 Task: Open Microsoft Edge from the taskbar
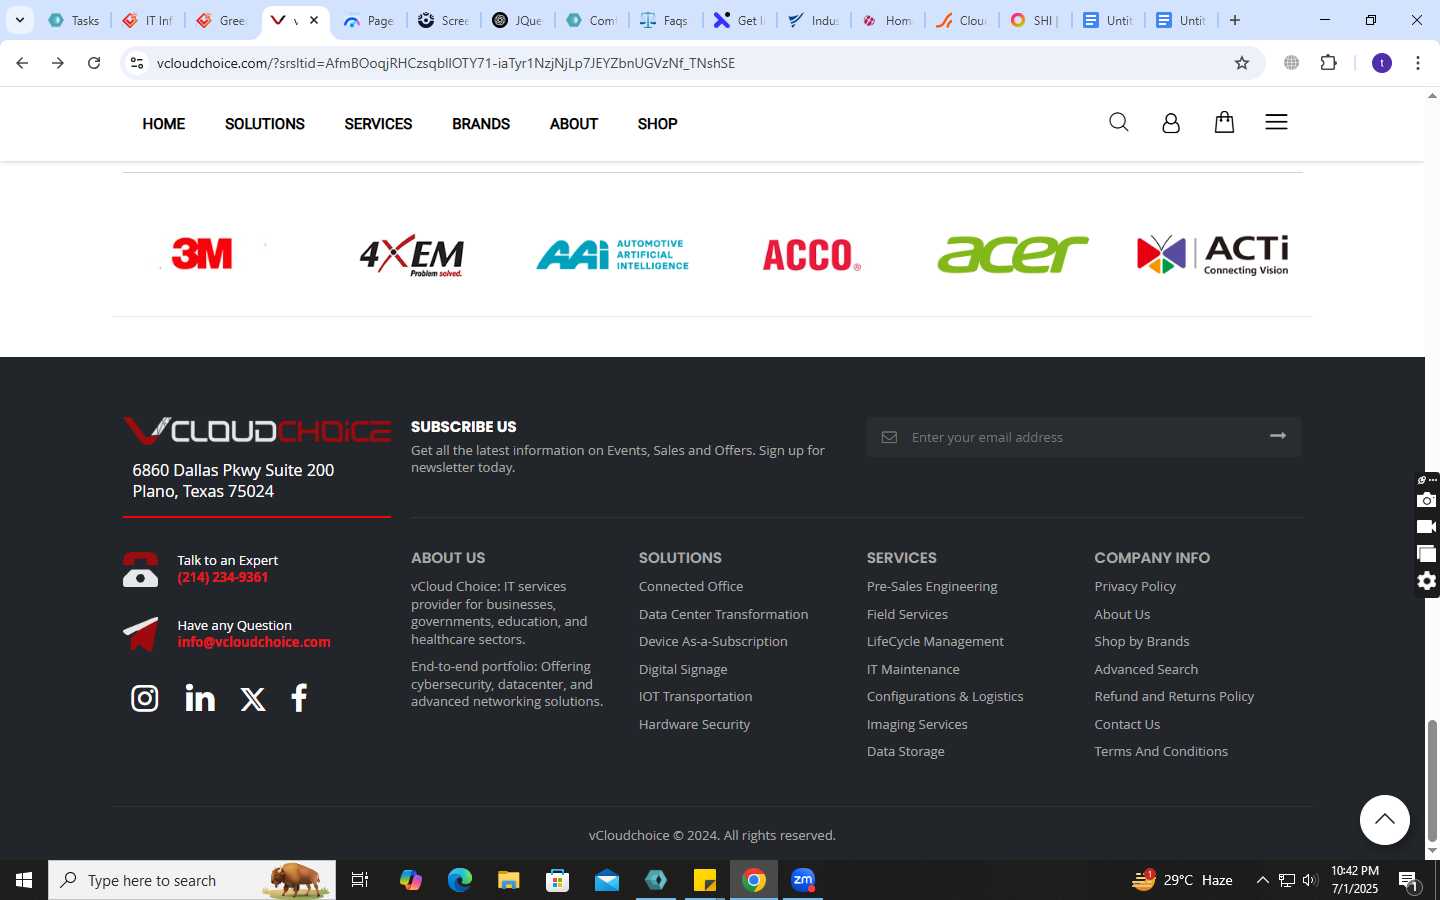[459, 880]
